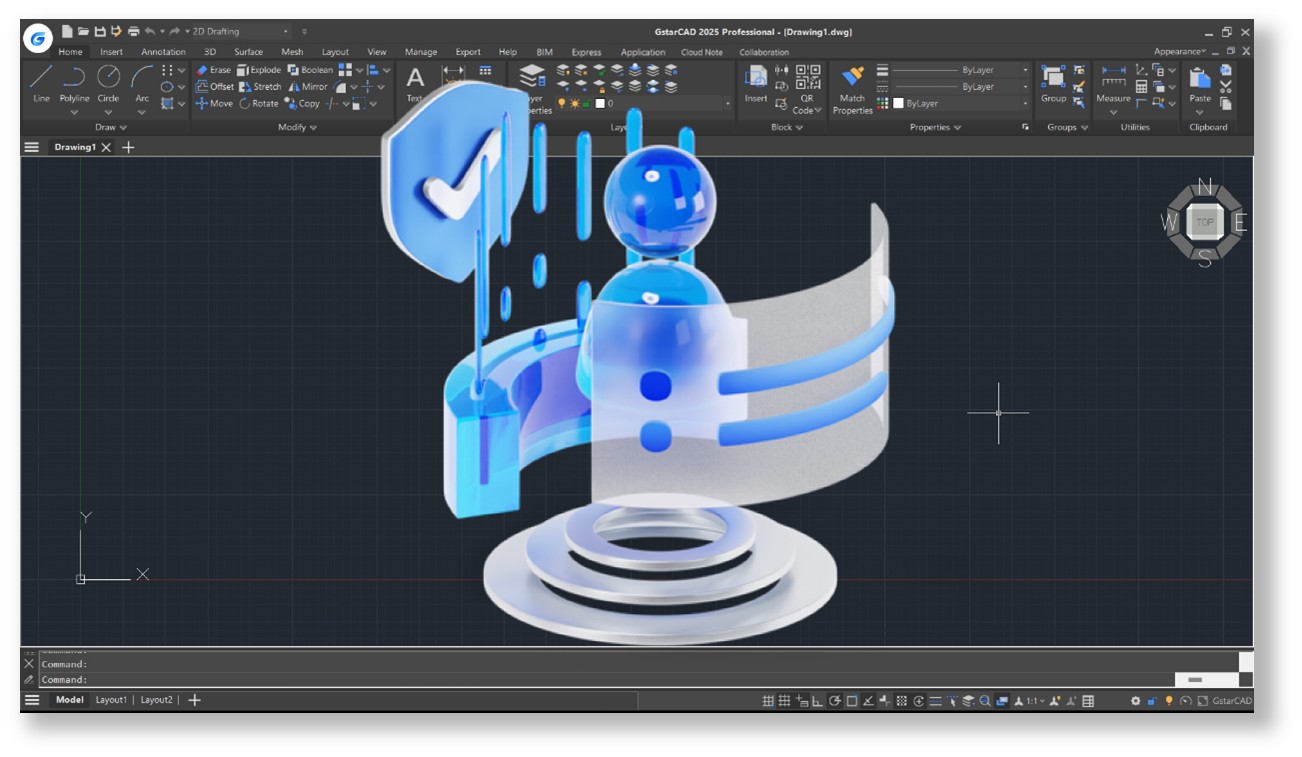Switch to the Annotation ribbon tab

click(x=163, y=52)
